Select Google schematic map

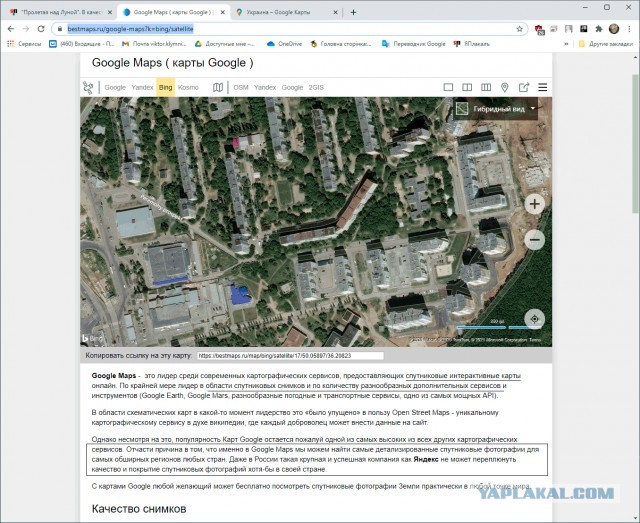(292, 87)
